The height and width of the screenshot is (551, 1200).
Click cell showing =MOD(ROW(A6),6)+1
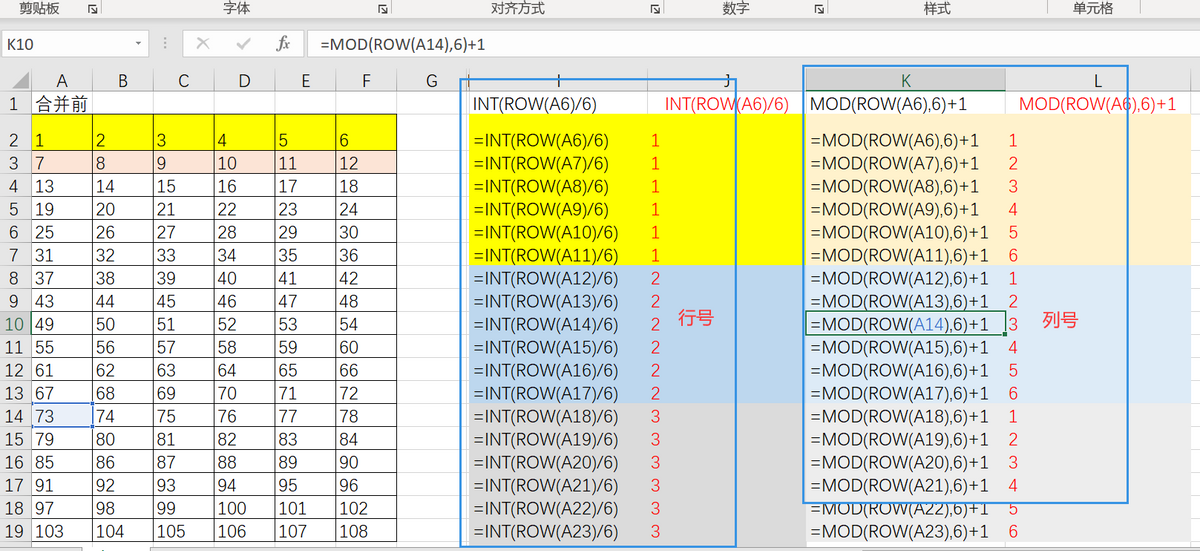point(906,141)
